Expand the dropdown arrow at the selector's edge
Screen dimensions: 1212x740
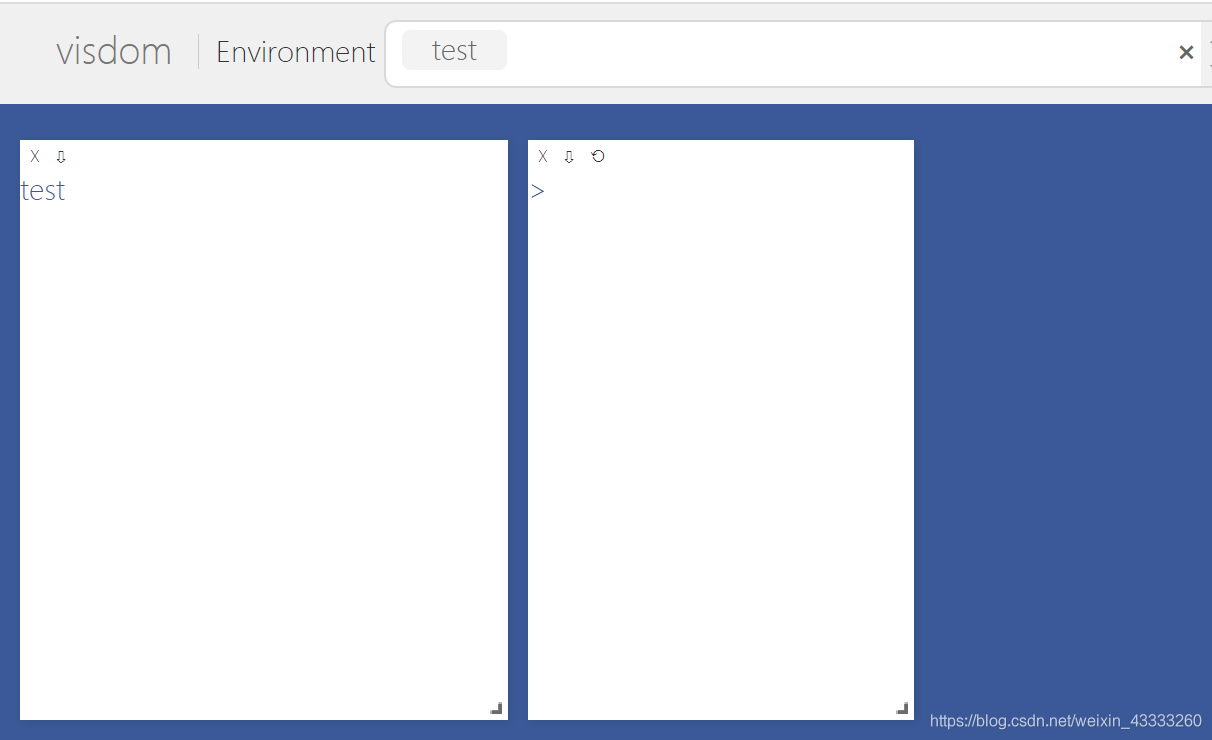pyautogui.click(x=1208, y=53)
